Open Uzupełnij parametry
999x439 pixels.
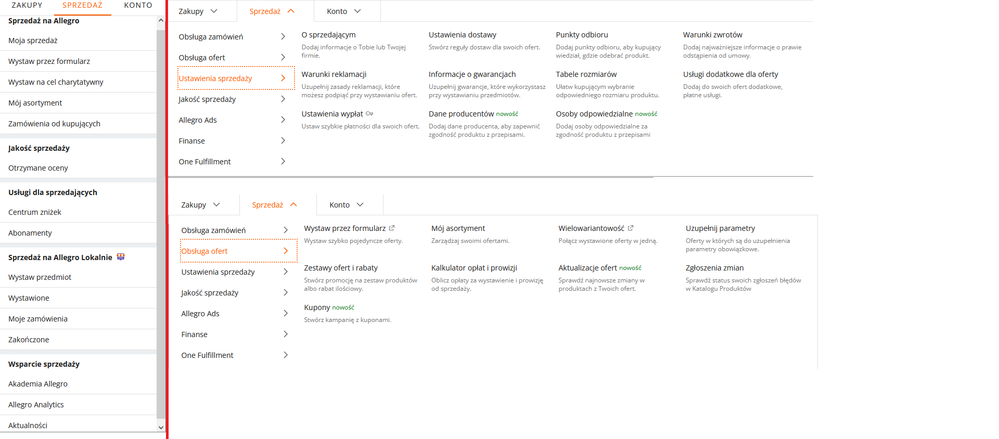720,228
